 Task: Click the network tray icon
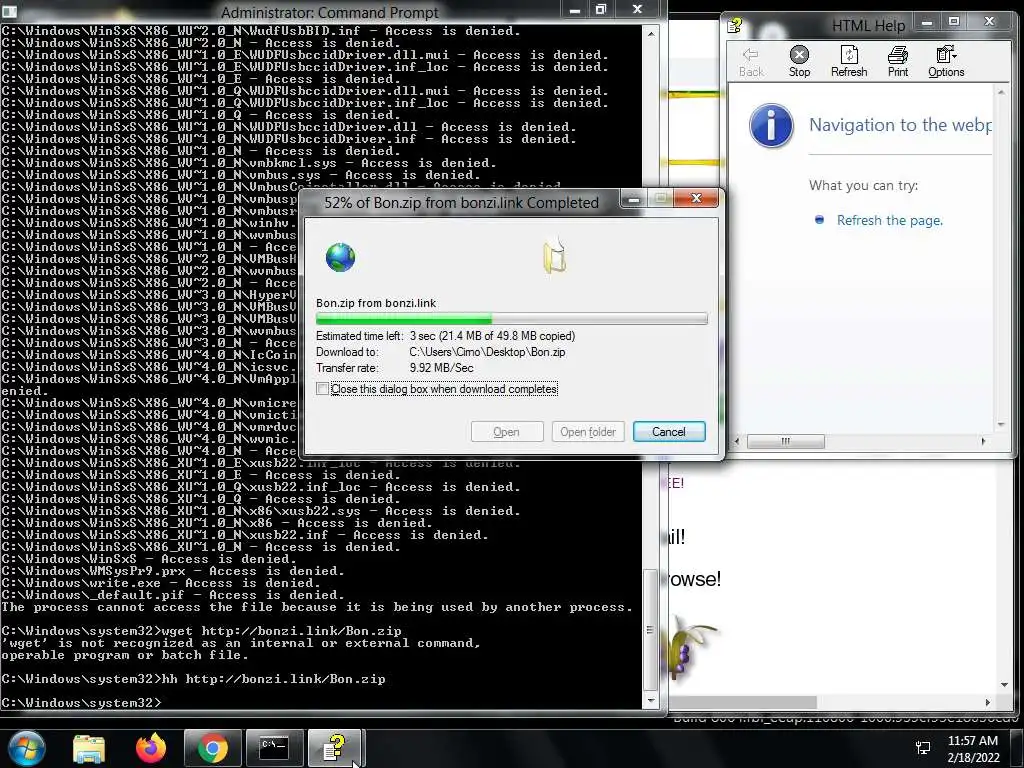(923, 748)
